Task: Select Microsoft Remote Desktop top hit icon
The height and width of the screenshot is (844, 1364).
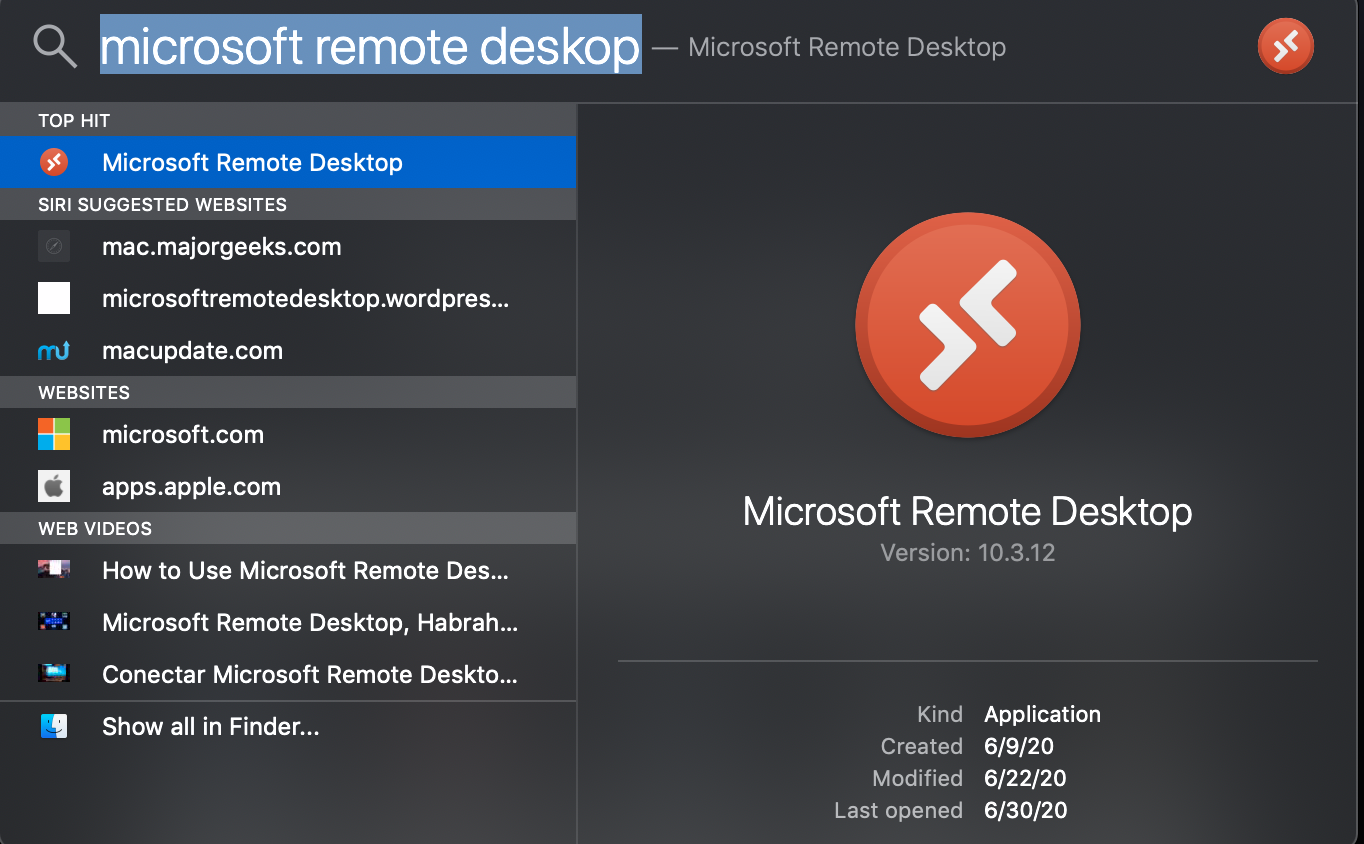Action: tap(54, 162)
